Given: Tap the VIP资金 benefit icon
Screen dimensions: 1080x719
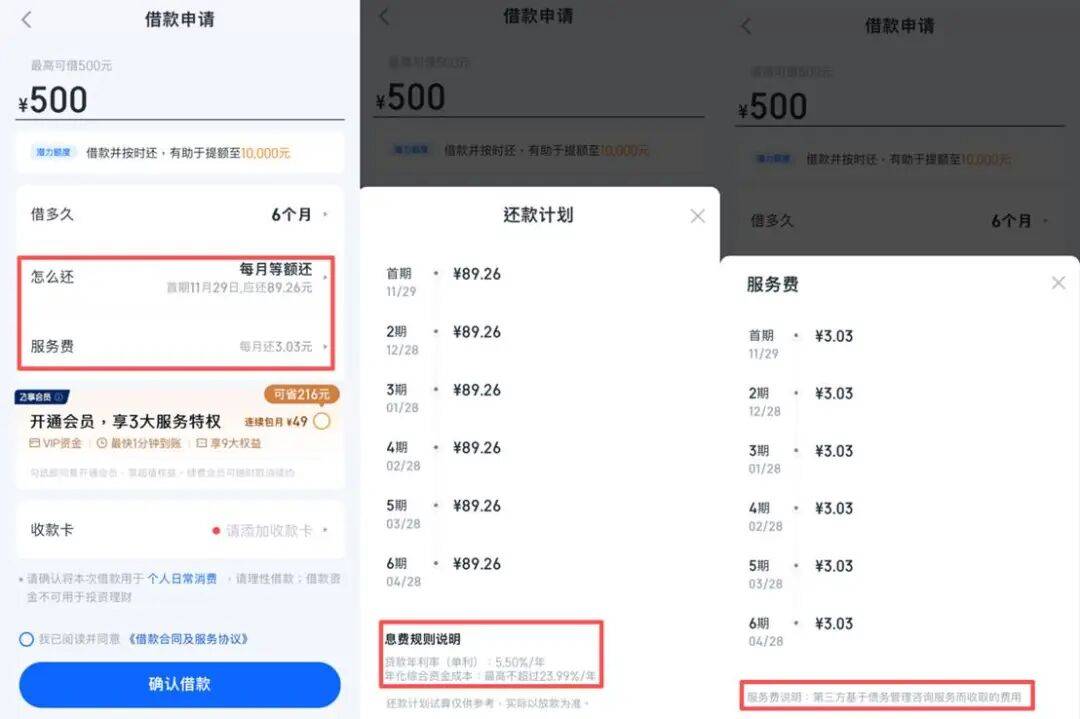Looking at the screenshot, I should coord(34,443).
